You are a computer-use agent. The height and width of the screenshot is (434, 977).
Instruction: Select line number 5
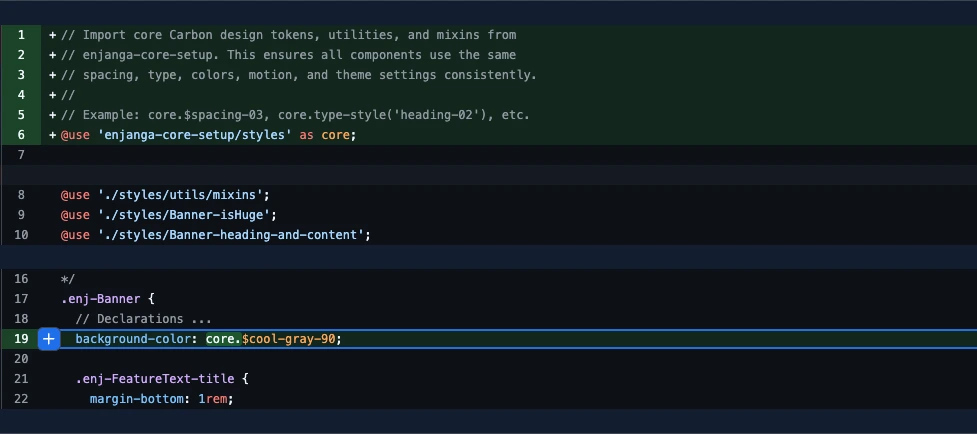pyautogui.click(x=21, y=115)
